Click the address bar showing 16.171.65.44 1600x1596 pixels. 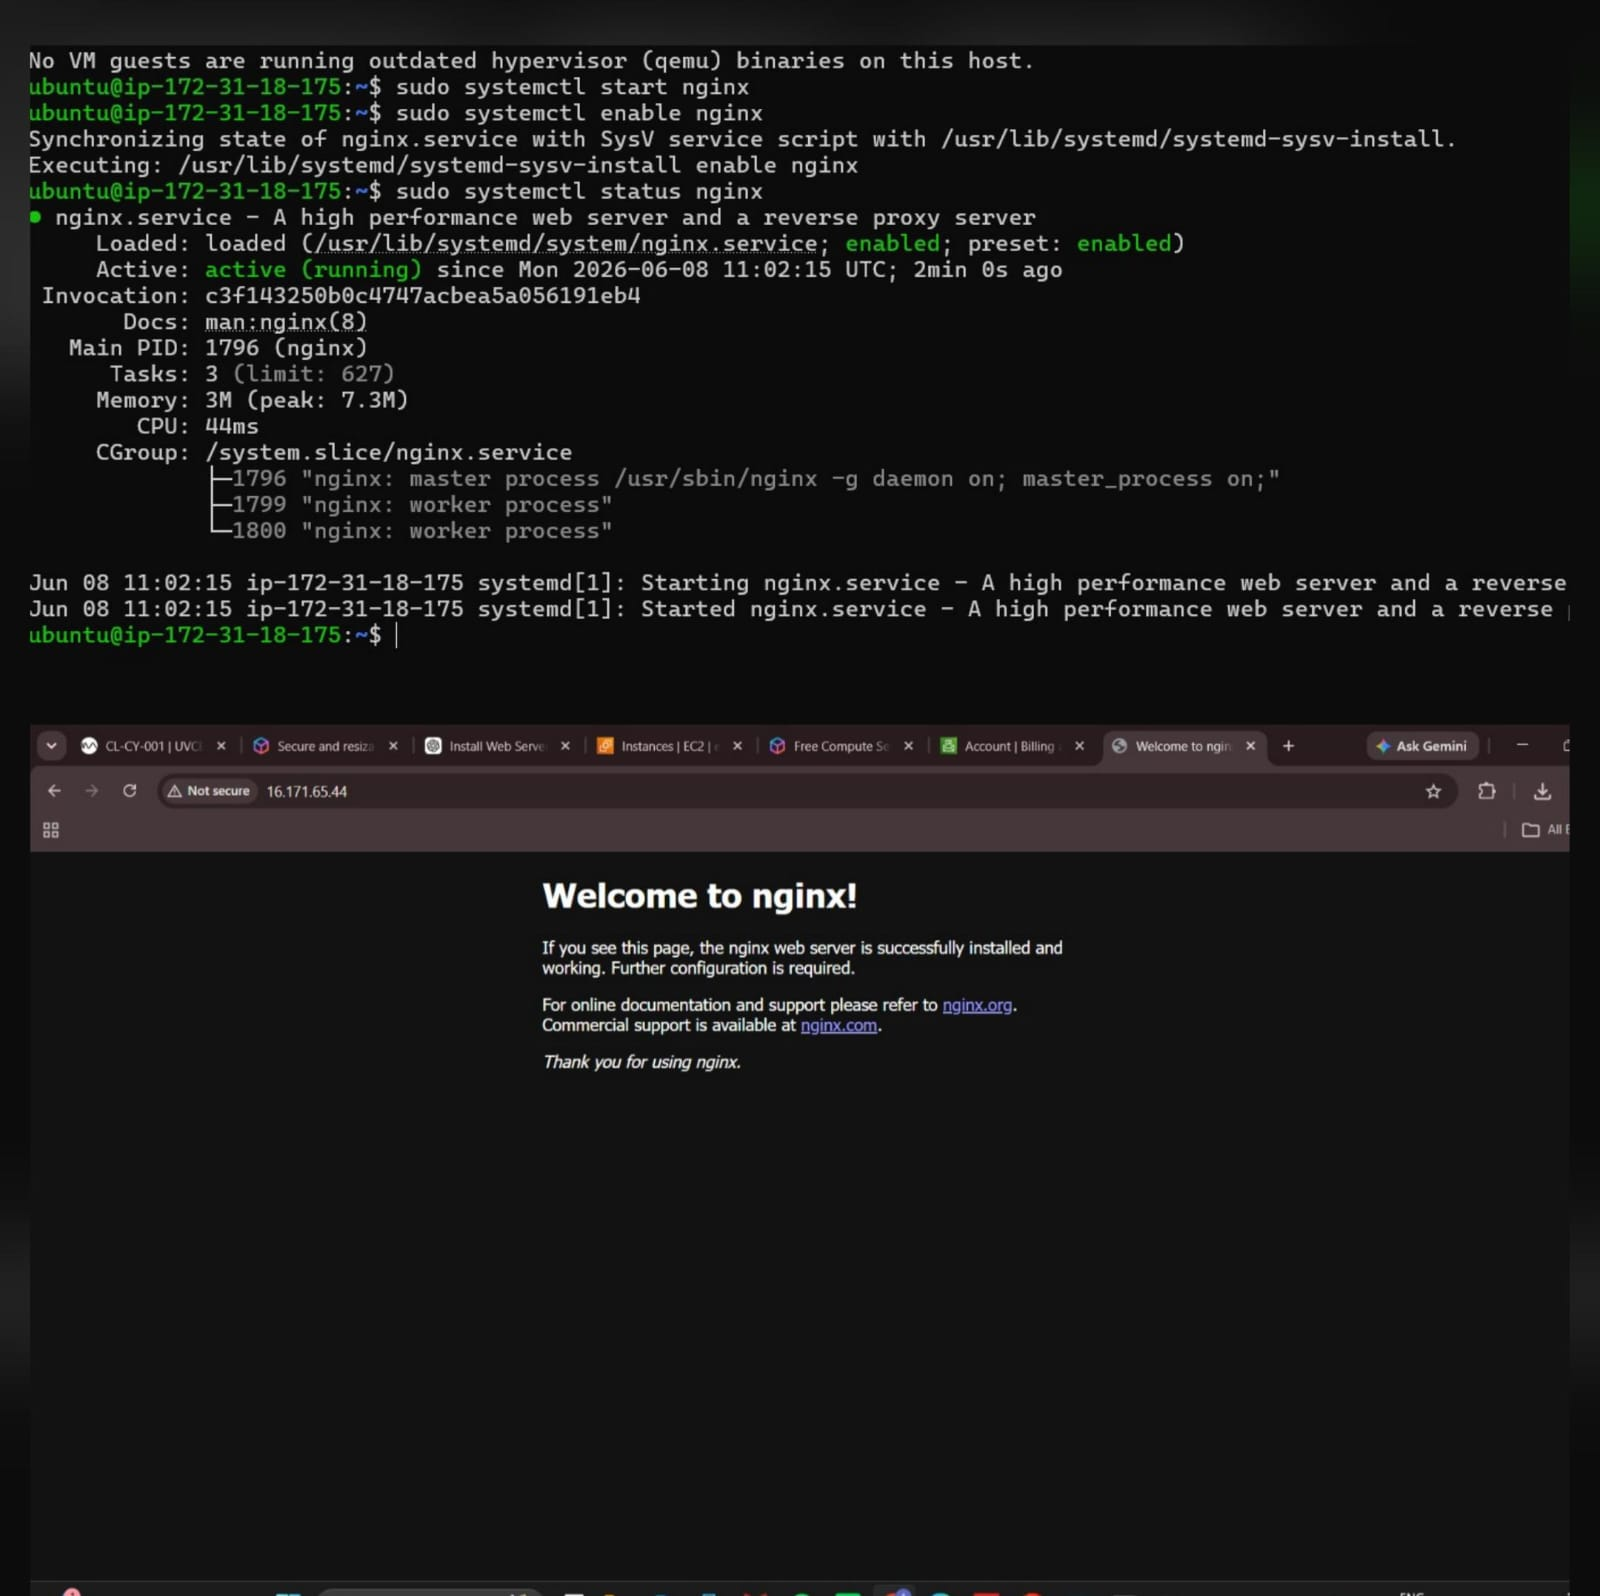click(x=806, y=791)
